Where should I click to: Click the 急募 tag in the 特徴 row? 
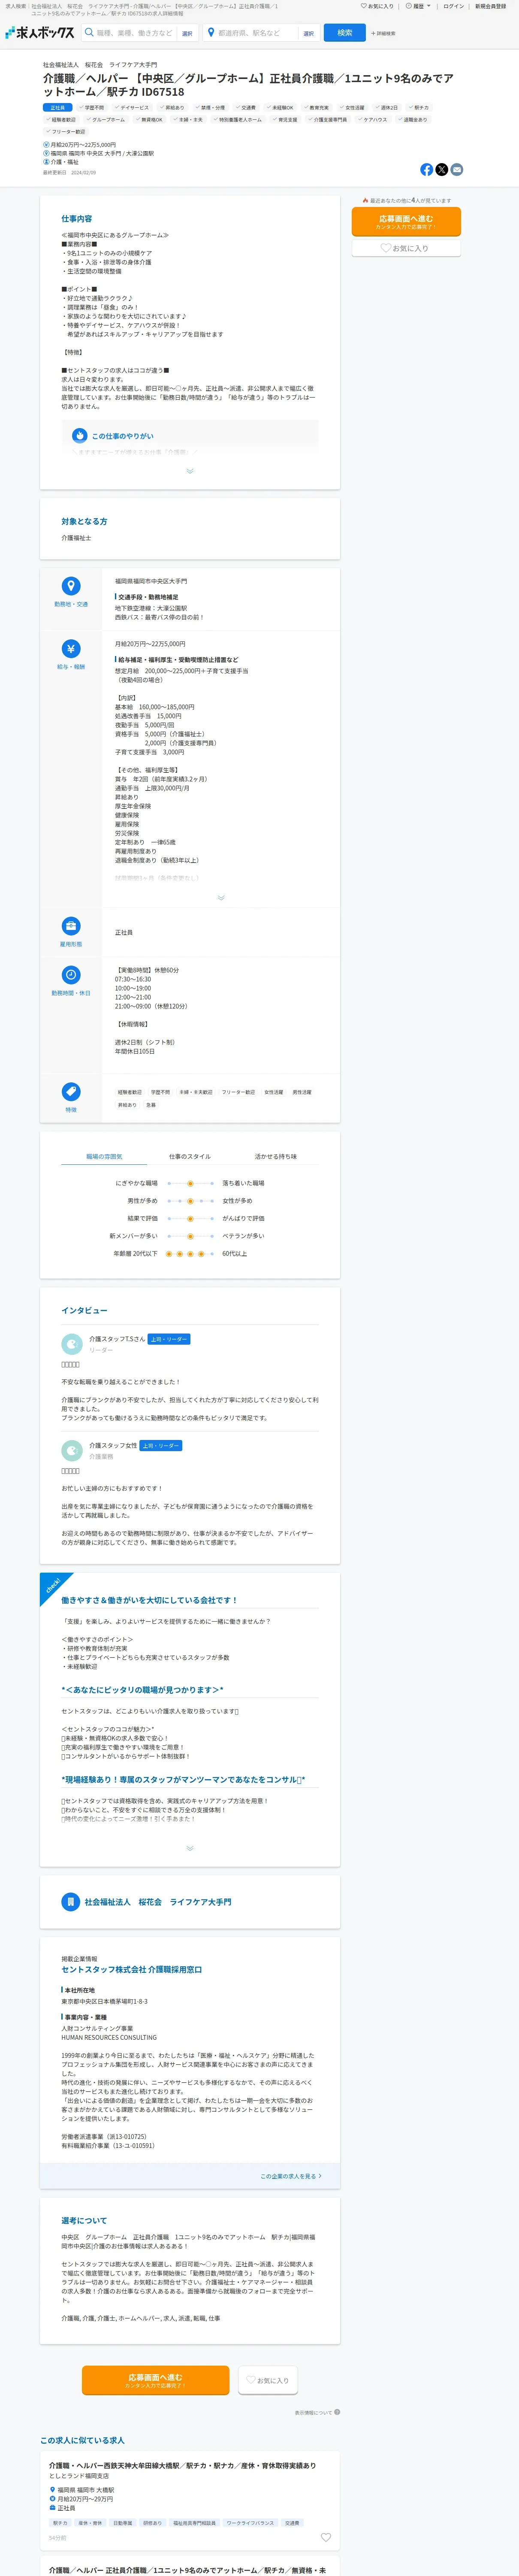pos(151,1105)
